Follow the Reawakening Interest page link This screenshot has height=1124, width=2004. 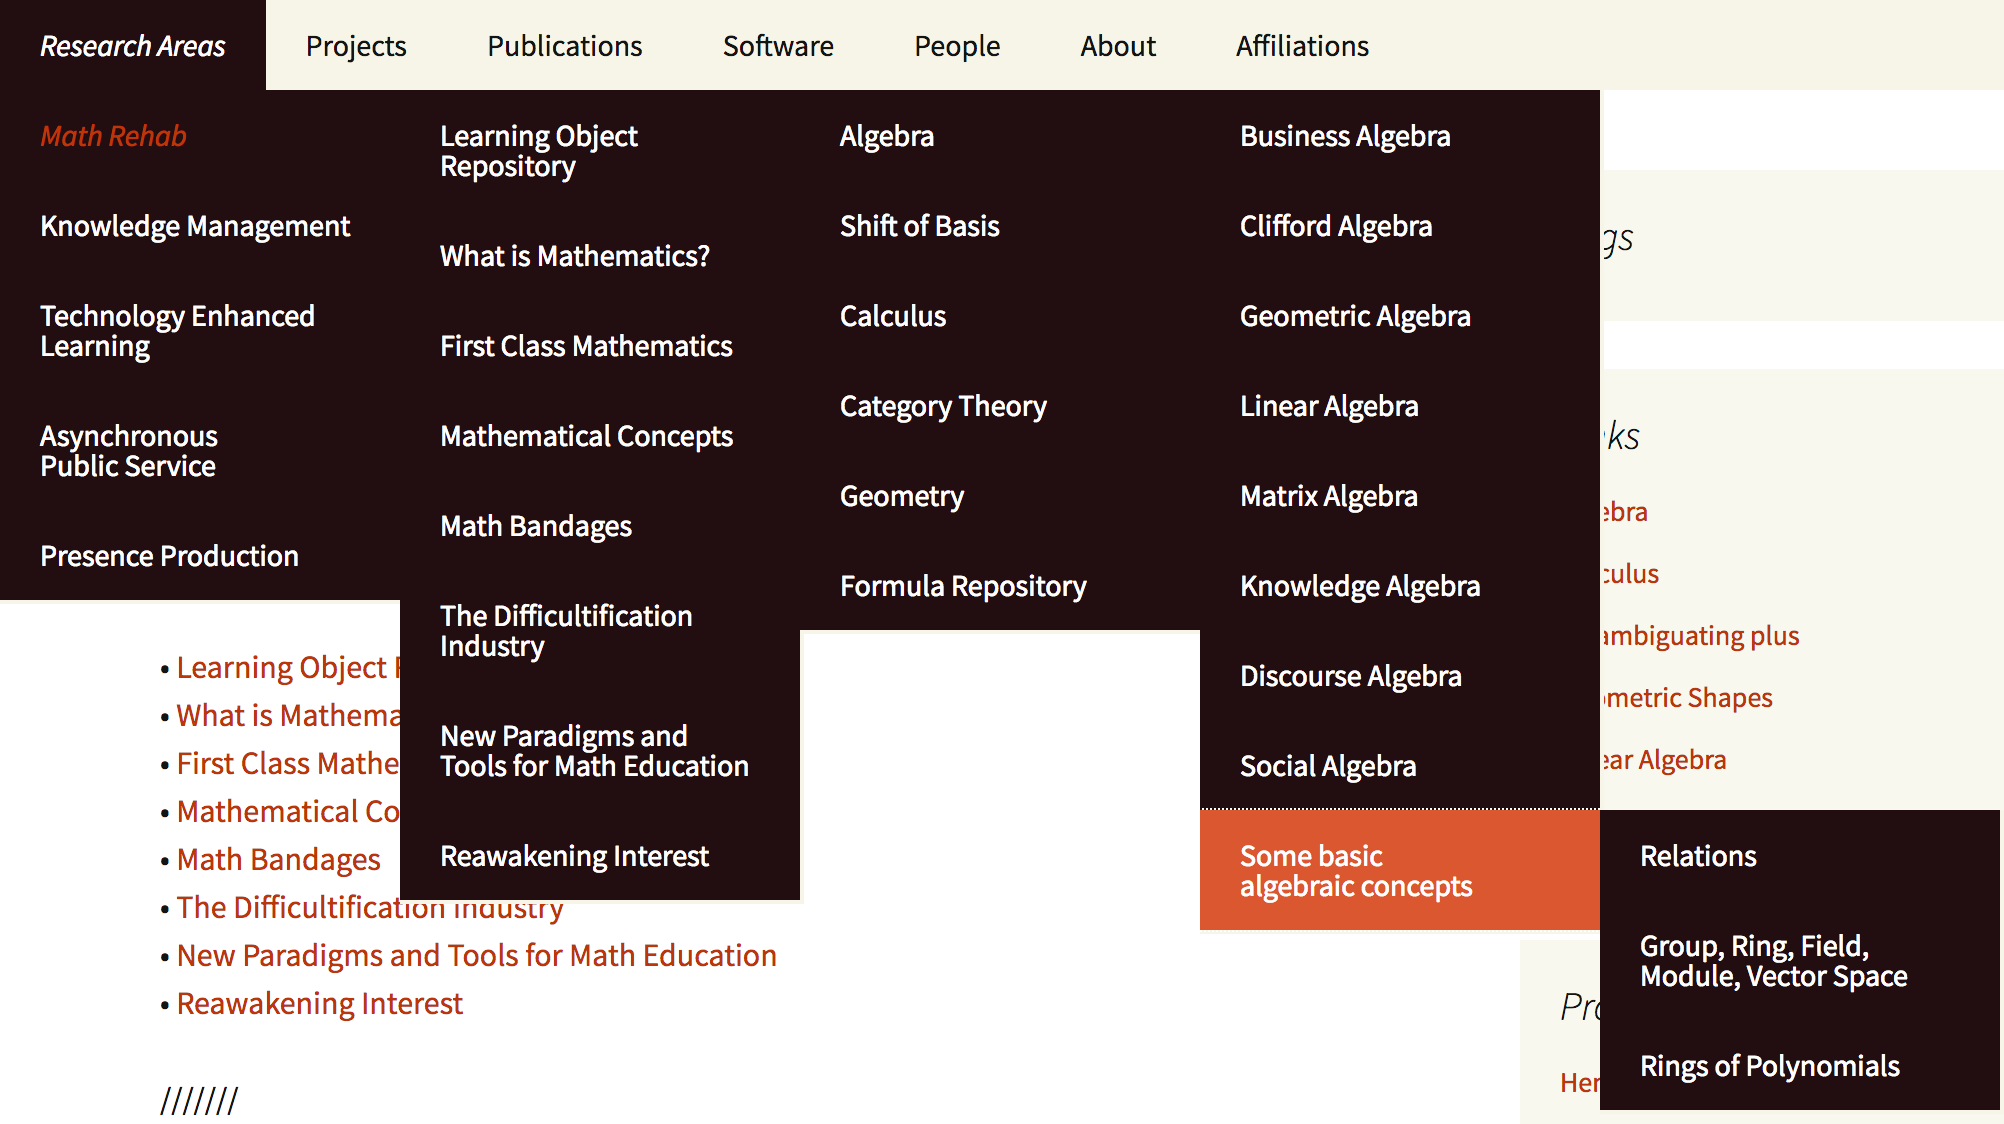(x=319, y=1003)
